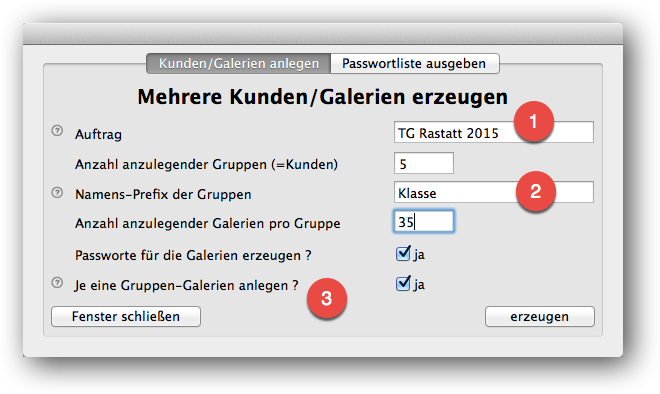
Task: Uncheck Passworte für die Galerien erzeugen checkbox
Action: (x=403, y=253)
